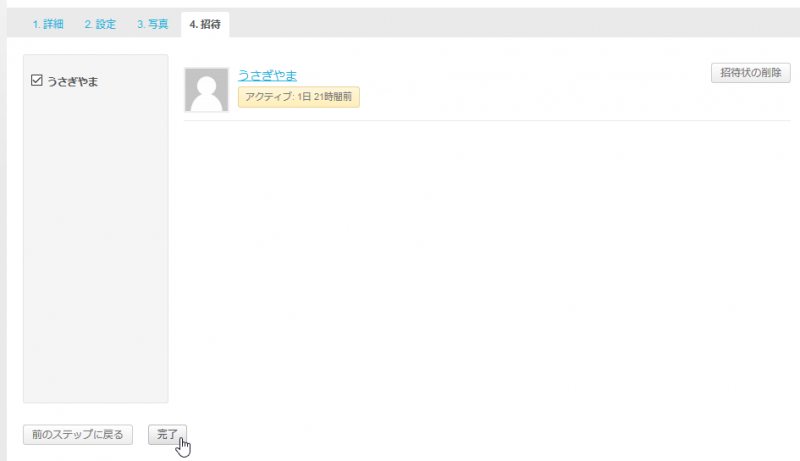Go to the 3. 写真 tab
Image resolution: width=800 pixels, height=461 pixels.
coord(153,24)
